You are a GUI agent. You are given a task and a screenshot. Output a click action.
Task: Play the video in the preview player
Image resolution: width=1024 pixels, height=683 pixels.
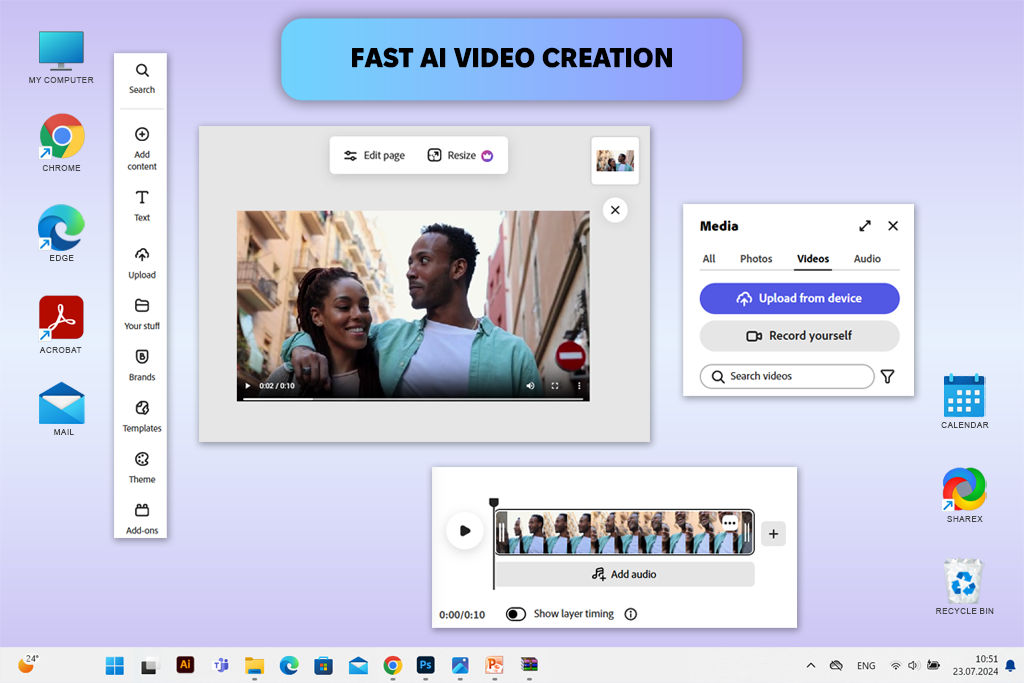(248, 386)
